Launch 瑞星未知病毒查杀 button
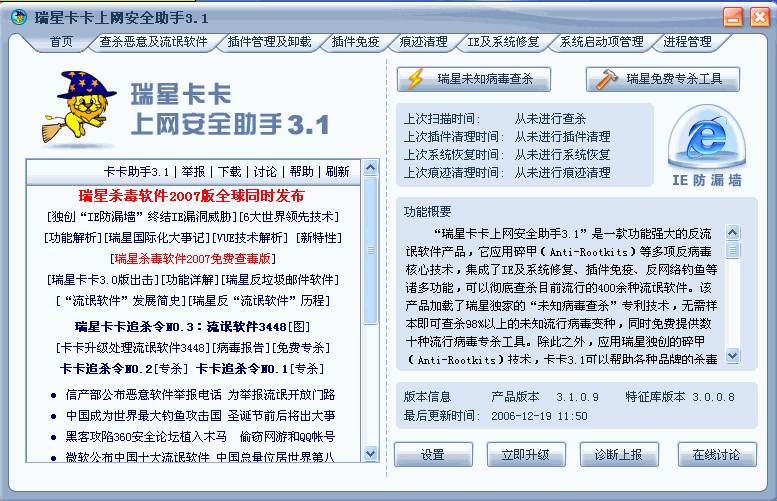The height and width of the screenshot is (501, 777). click(x=474, y=79)
